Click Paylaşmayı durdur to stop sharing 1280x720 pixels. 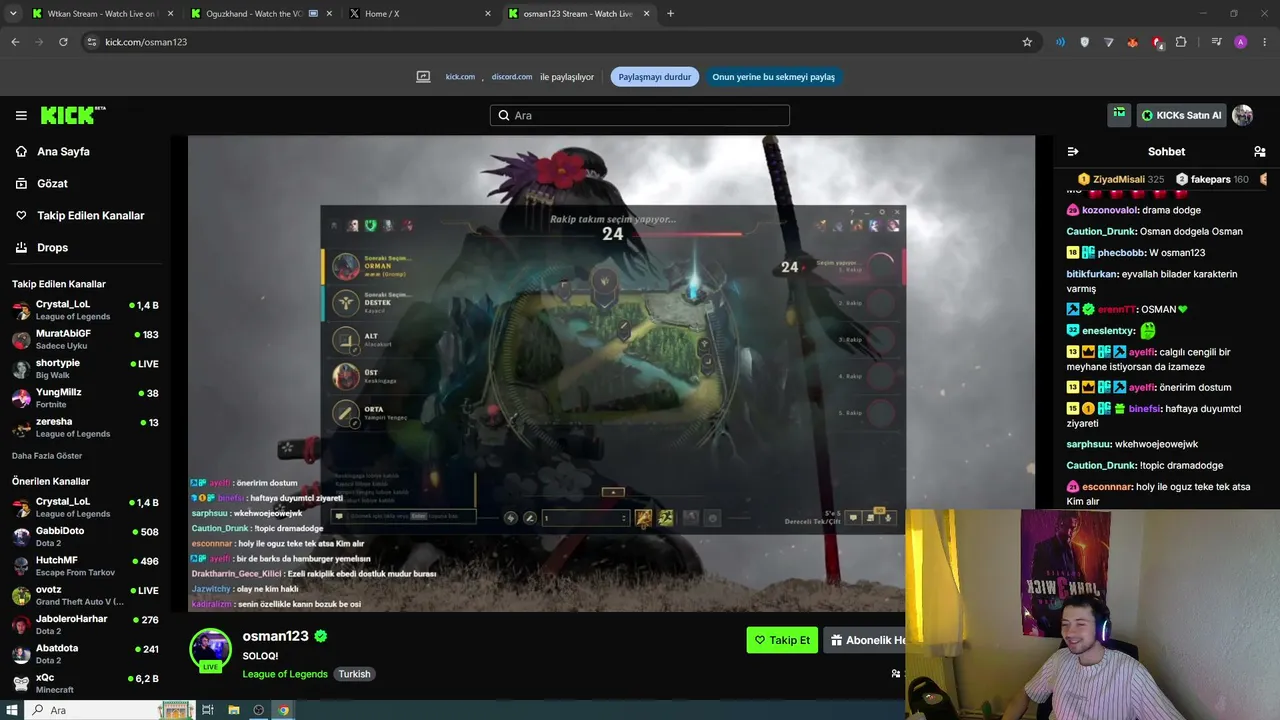click(x=655, y=77)
